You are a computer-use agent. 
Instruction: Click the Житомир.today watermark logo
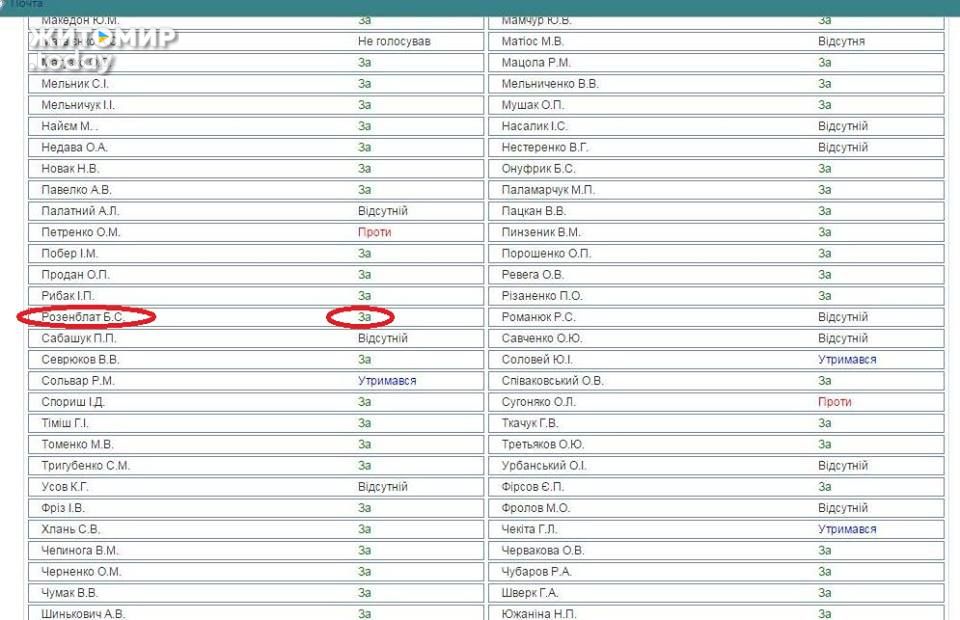100,48
